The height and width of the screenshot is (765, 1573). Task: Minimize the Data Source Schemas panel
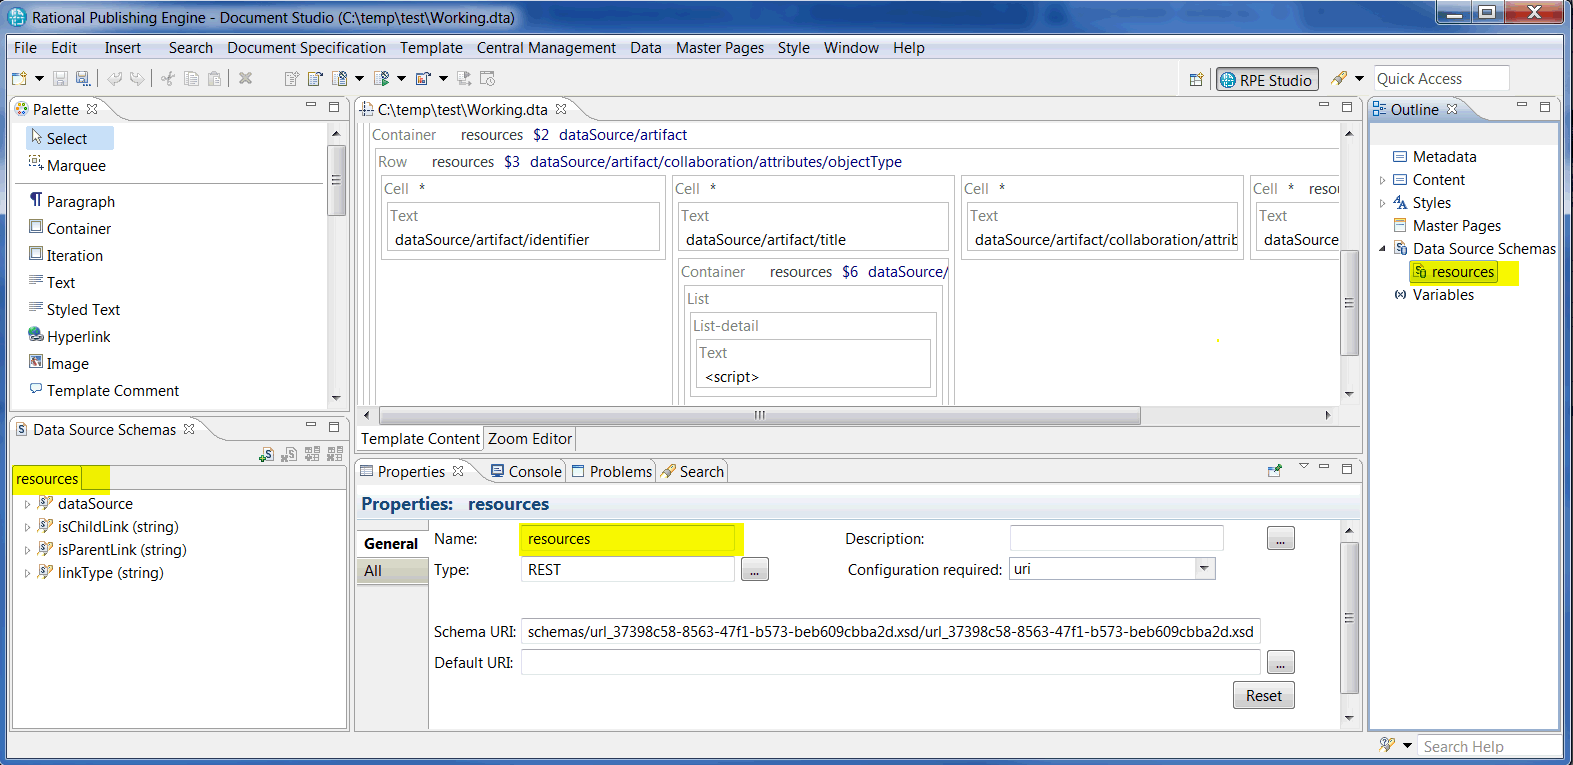[x=311, y=426]
